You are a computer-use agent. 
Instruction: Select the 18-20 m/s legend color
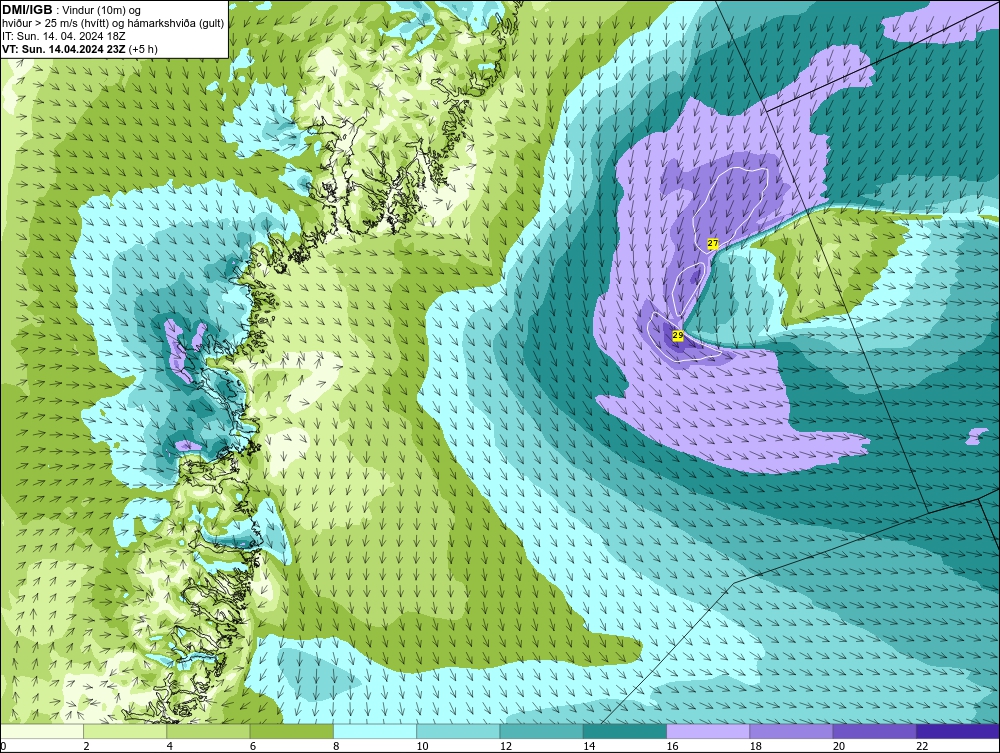point(791,731)
